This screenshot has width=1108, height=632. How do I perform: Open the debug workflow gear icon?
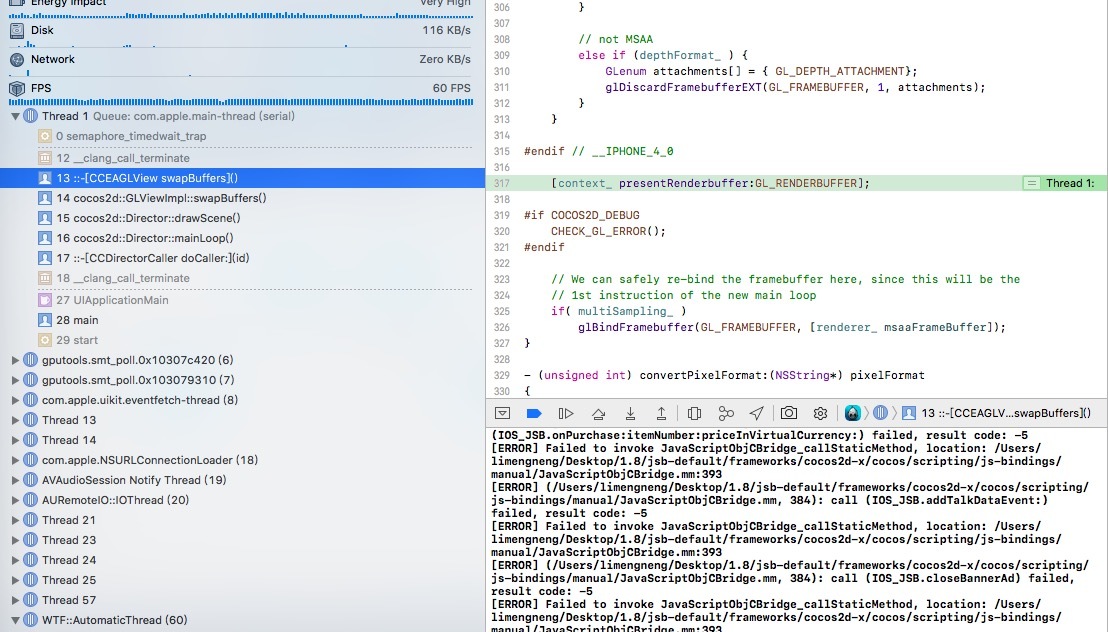pos(820,413)
